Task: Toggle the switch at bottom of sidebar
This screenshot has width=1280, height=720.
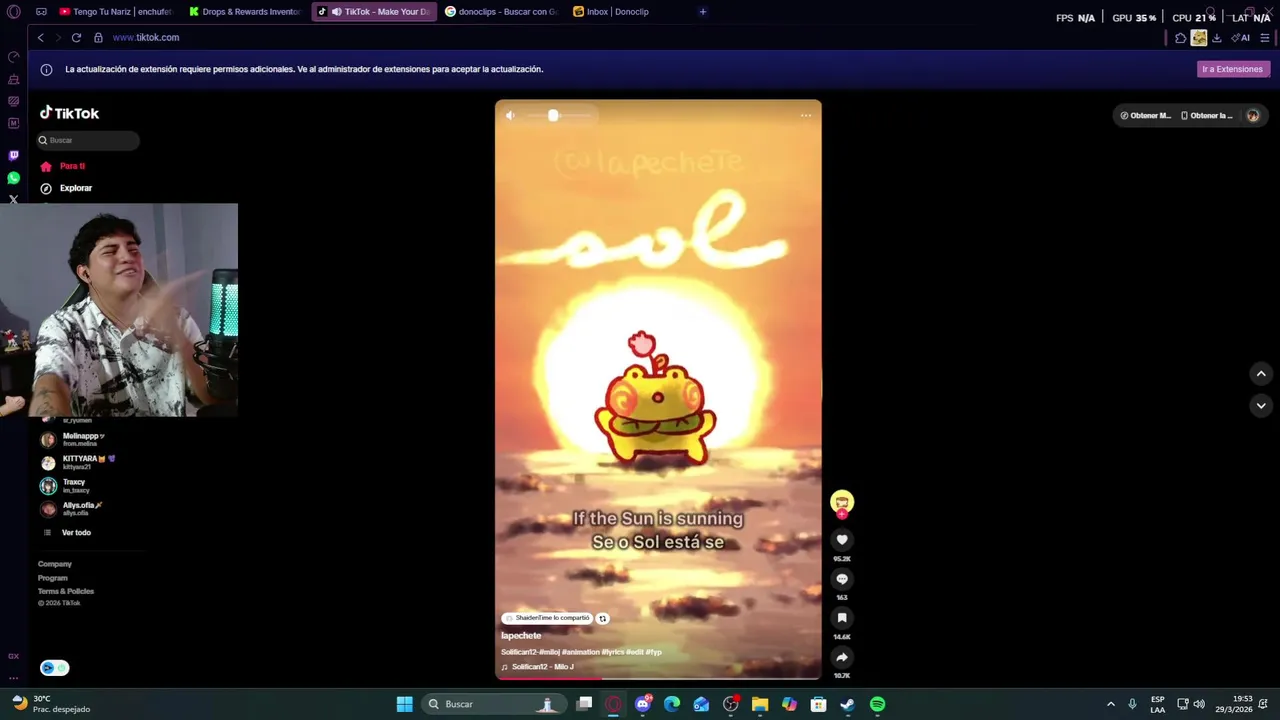Action: 54,668
